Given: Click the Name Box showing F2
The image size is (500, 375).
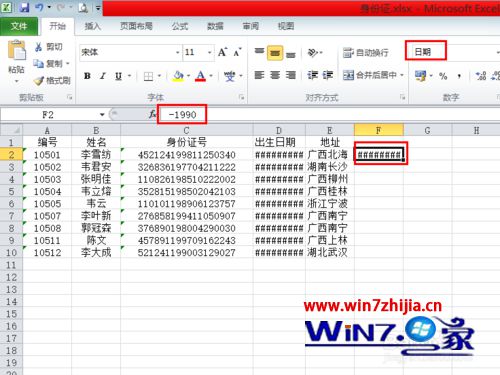Looking at the screenshot, I should coord(48,115).
